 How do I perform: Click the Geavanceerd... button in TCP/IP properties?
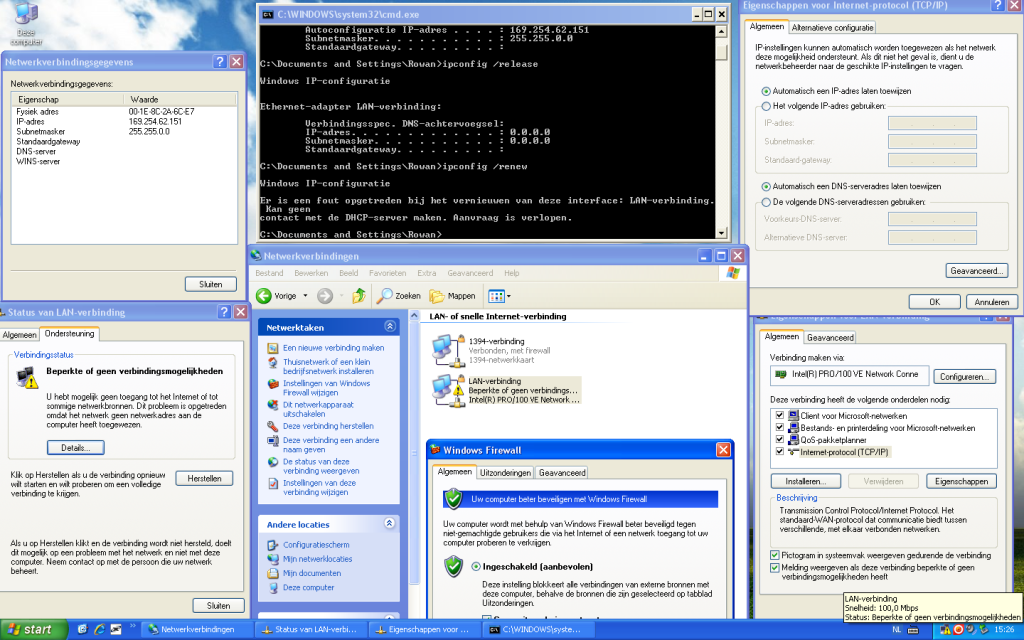point(976,270)
